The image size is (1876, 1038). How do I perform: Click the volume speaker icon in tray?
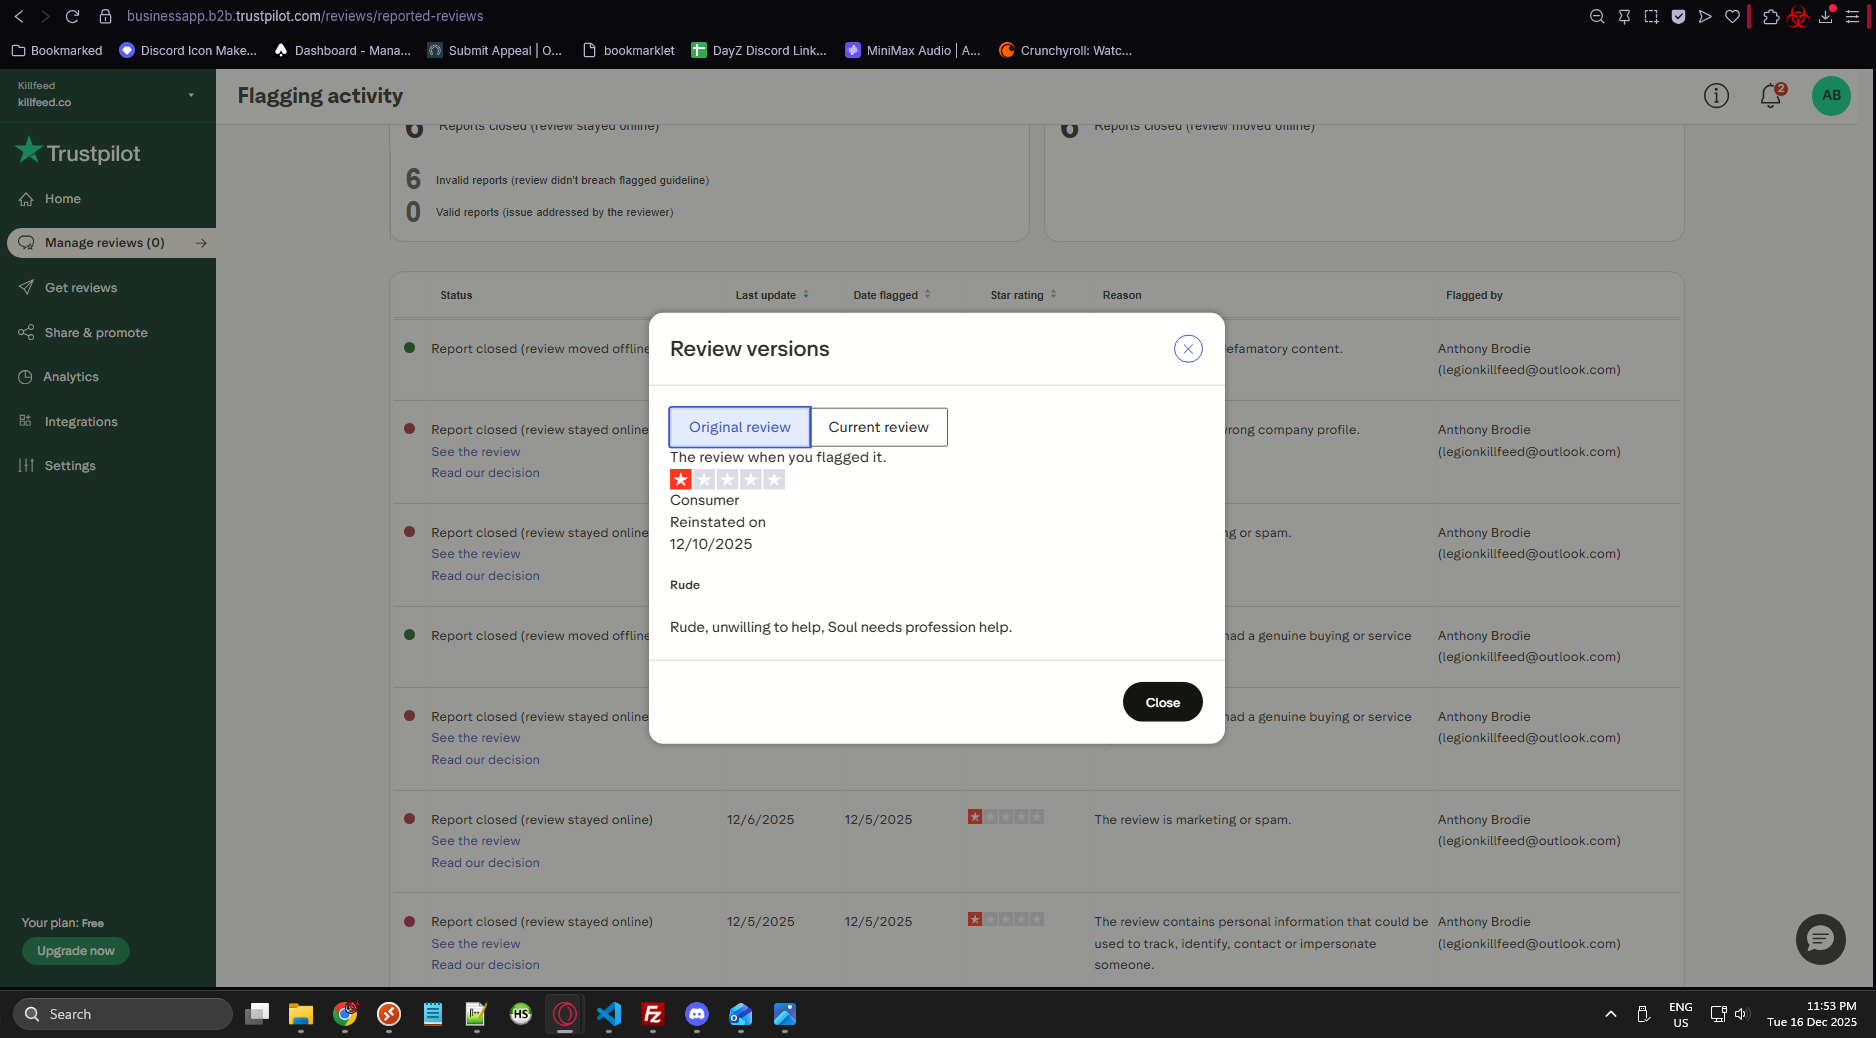pos(1742,1014)
